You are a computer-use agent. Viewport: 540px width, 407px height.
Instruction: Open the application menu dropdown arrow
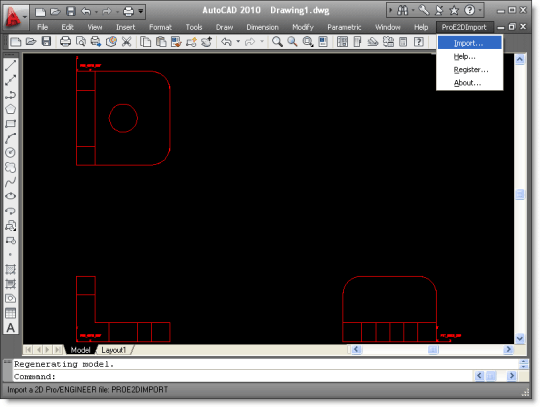tap(25, 16)
